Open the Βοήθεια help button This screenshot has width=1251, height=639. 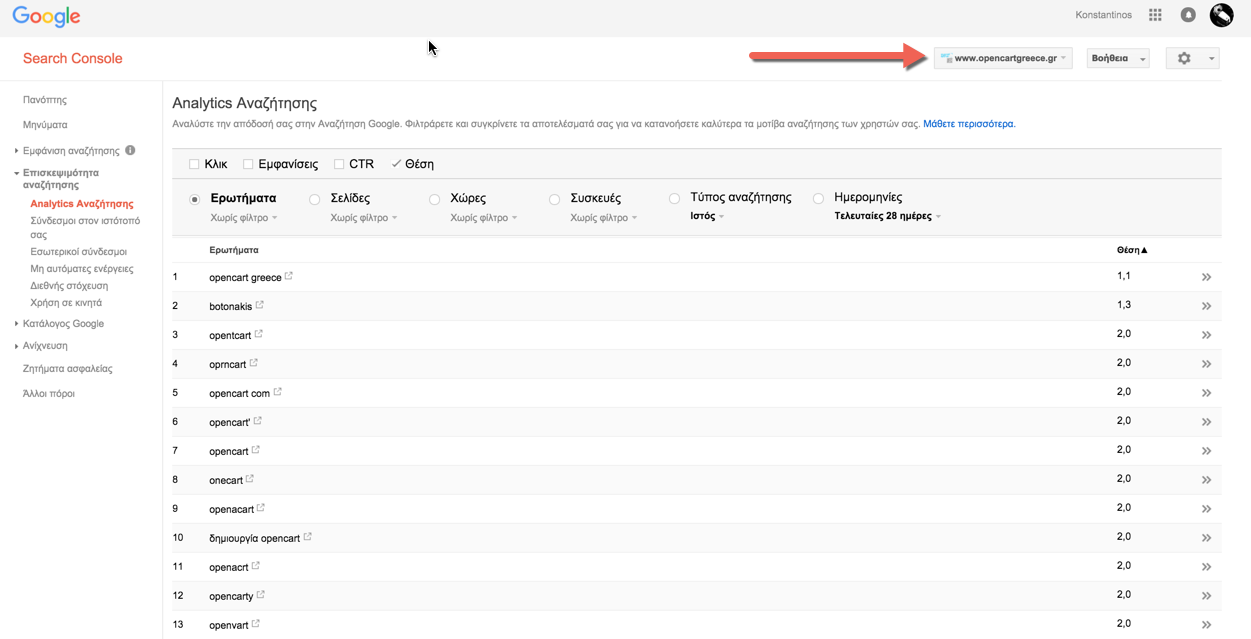pos(1118,58)
